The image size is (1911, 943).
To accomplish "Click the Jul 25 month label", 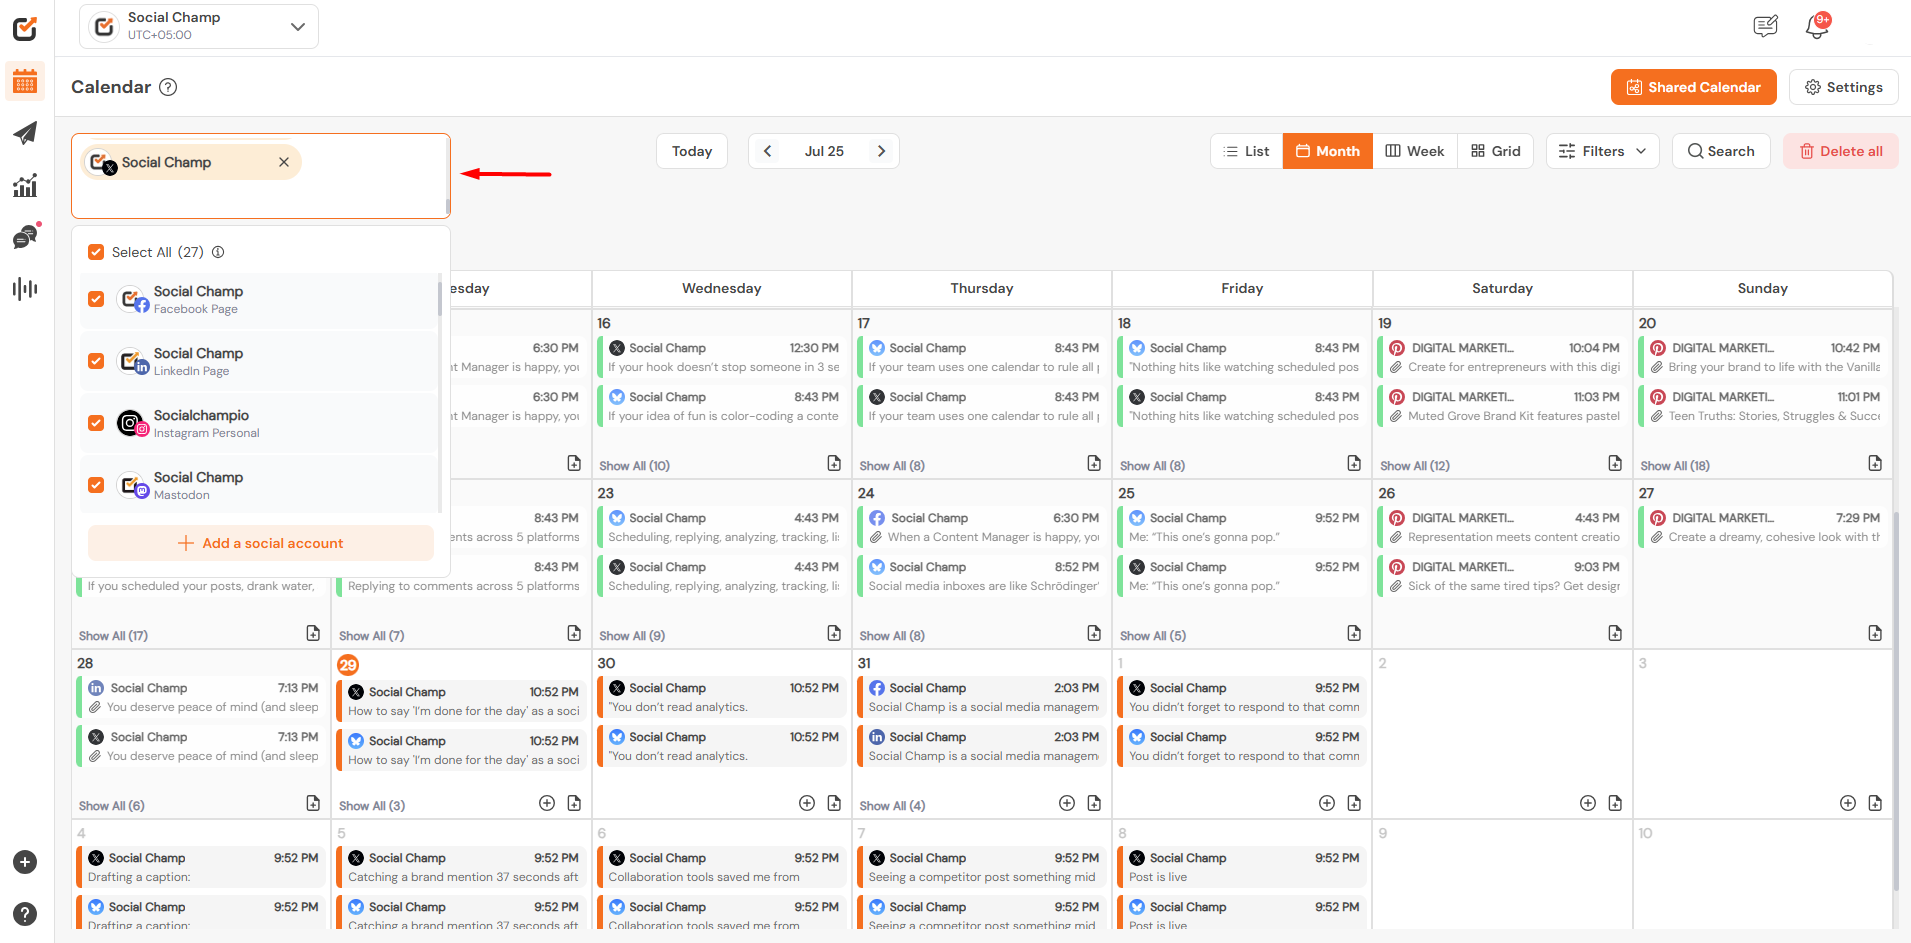I will coord(824,151).
